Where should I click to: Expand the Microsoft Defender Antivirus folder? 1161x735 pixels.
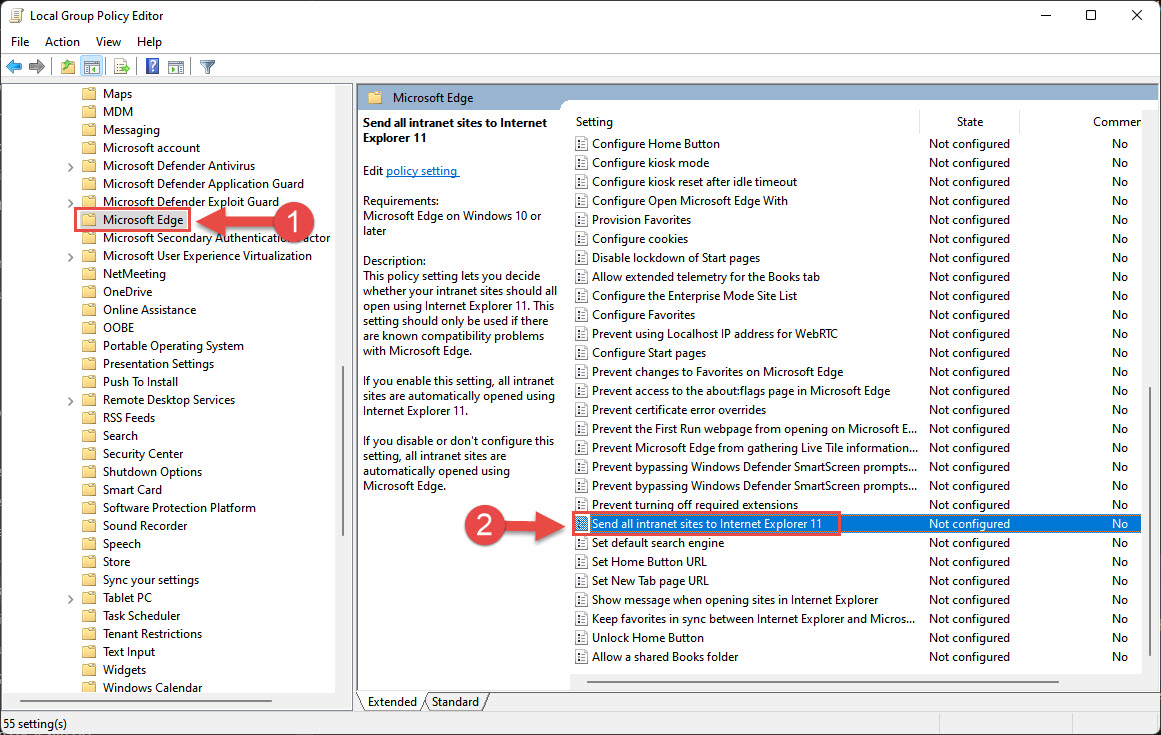pyautogui.click(x=70, y=167)
